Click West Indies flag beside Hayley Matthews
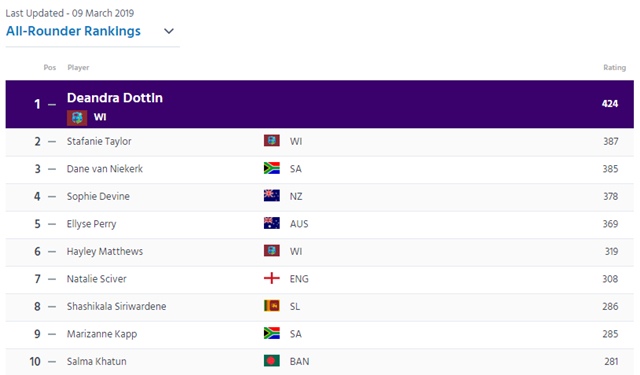 point(272,251)
